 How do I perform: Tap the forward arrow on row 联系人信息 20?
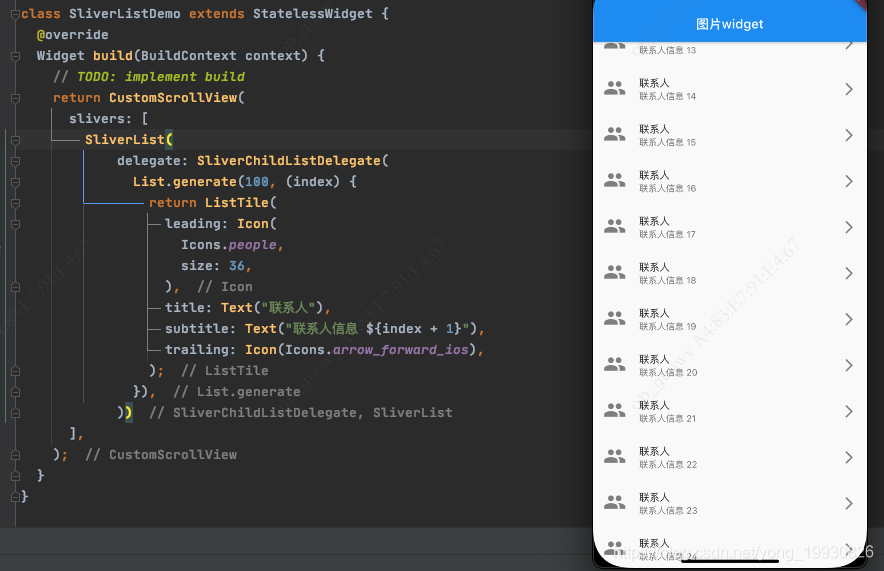(849, 366)
